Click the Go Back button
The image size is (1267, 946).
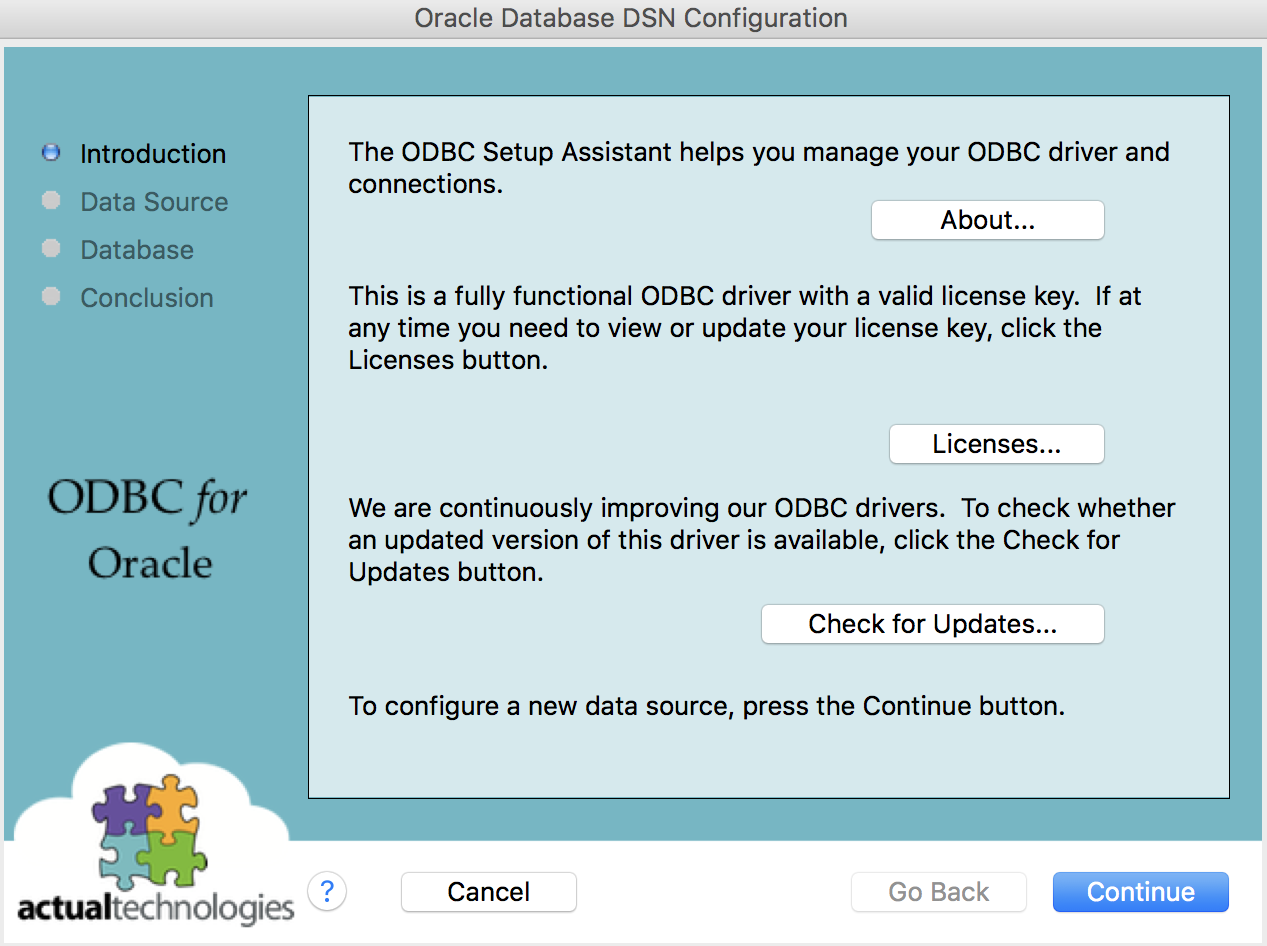click(938, 891)
